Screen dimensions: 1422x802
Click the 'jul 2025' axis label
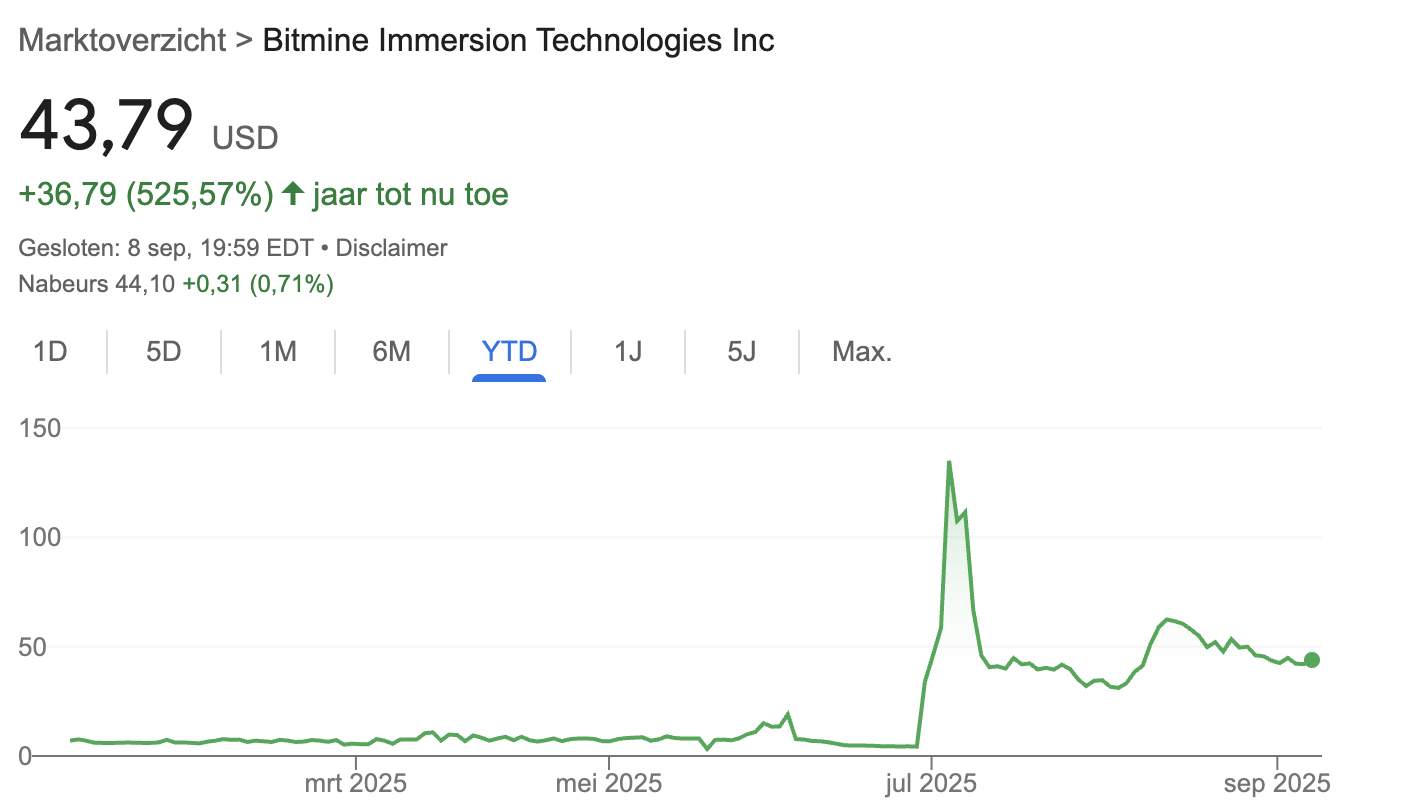[931, 782]
